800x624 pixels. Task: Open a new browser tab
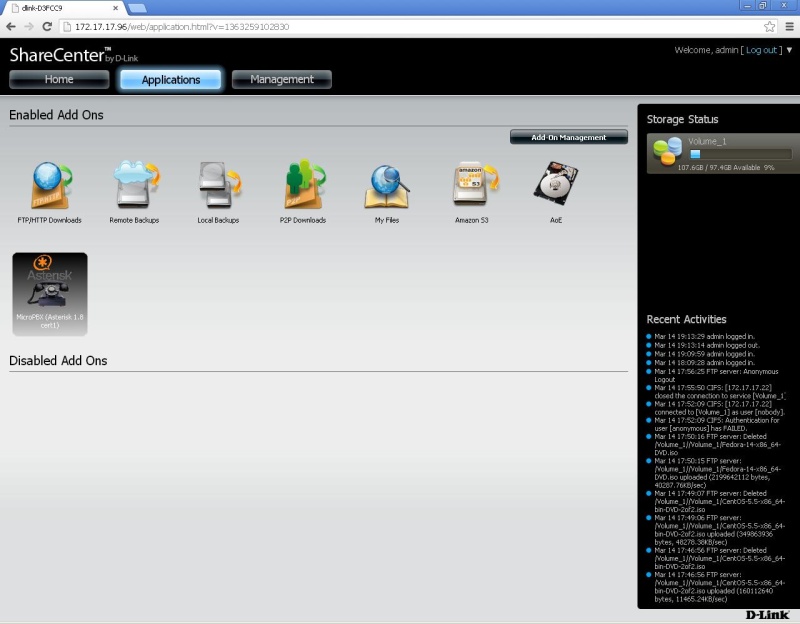[137, 8]
